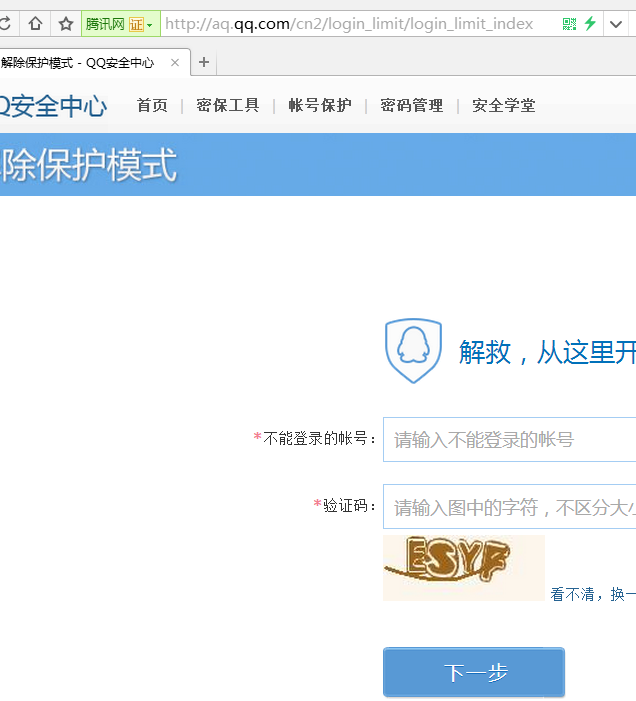This screenshot has width=636, height=701.
Task: Click the address bar URL field
Action: [360, 24]
